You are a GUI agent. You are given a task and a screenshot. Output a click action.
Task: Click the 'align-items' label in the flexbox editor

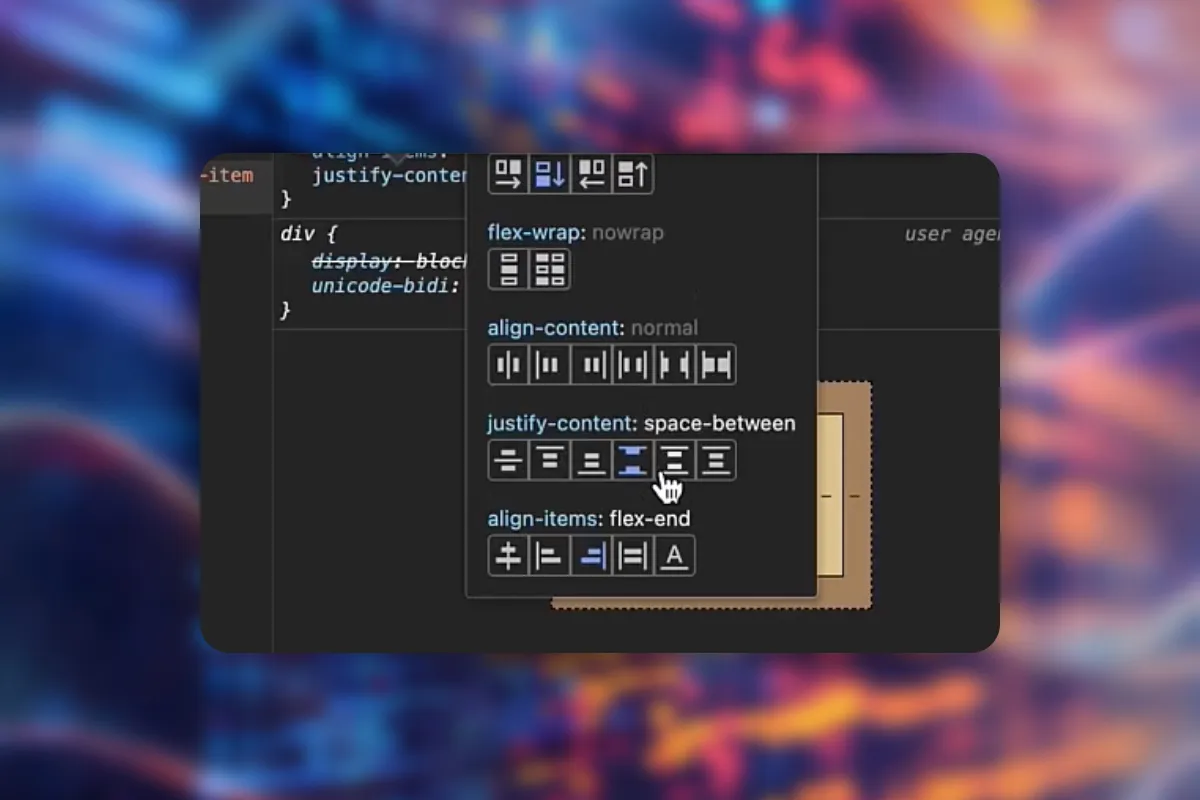point(543,519)
